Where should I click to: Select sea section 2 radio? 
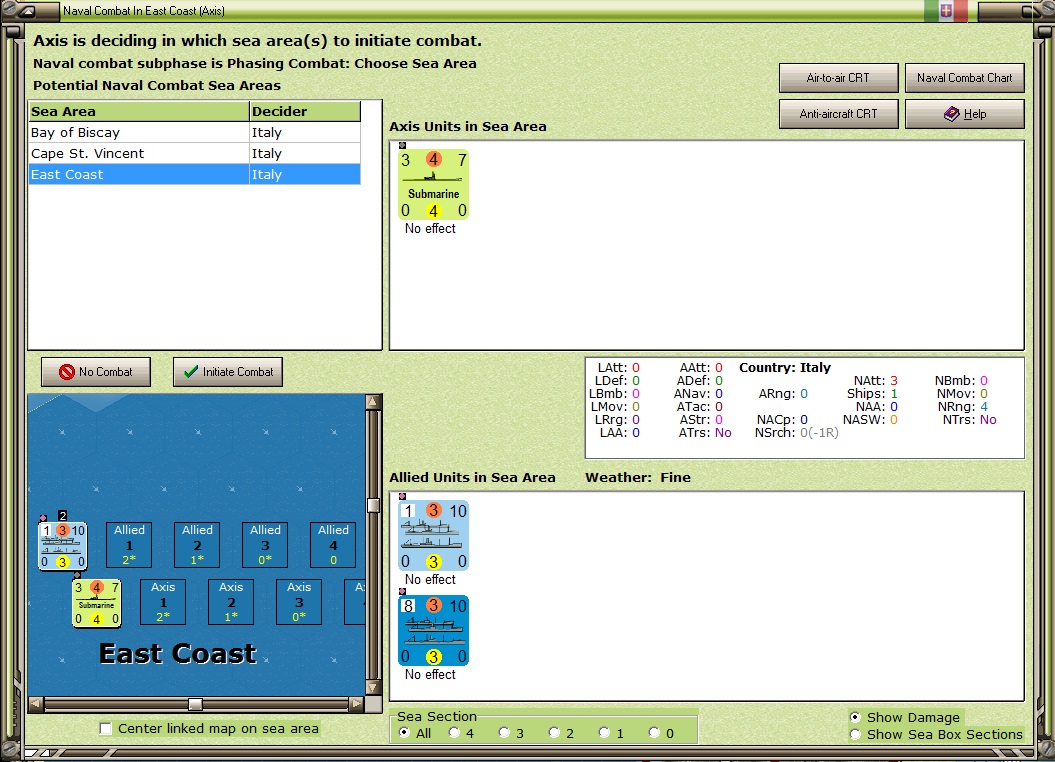(554, 732)
